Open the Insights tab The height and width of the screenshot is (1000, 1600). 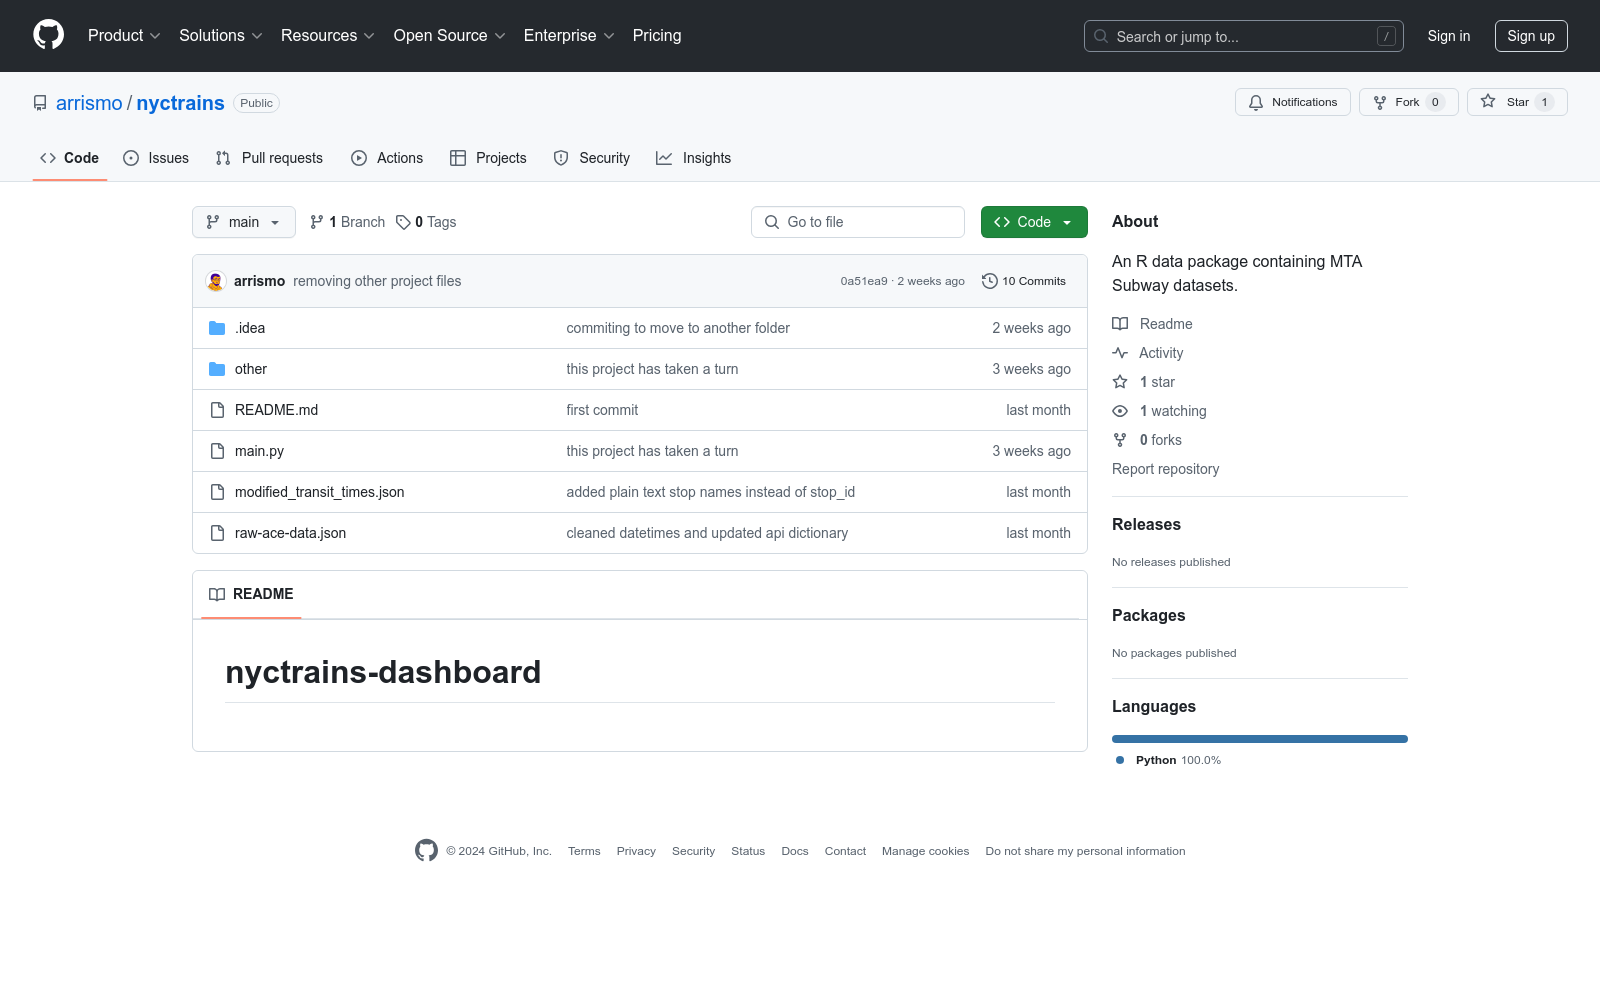point(694,158)
